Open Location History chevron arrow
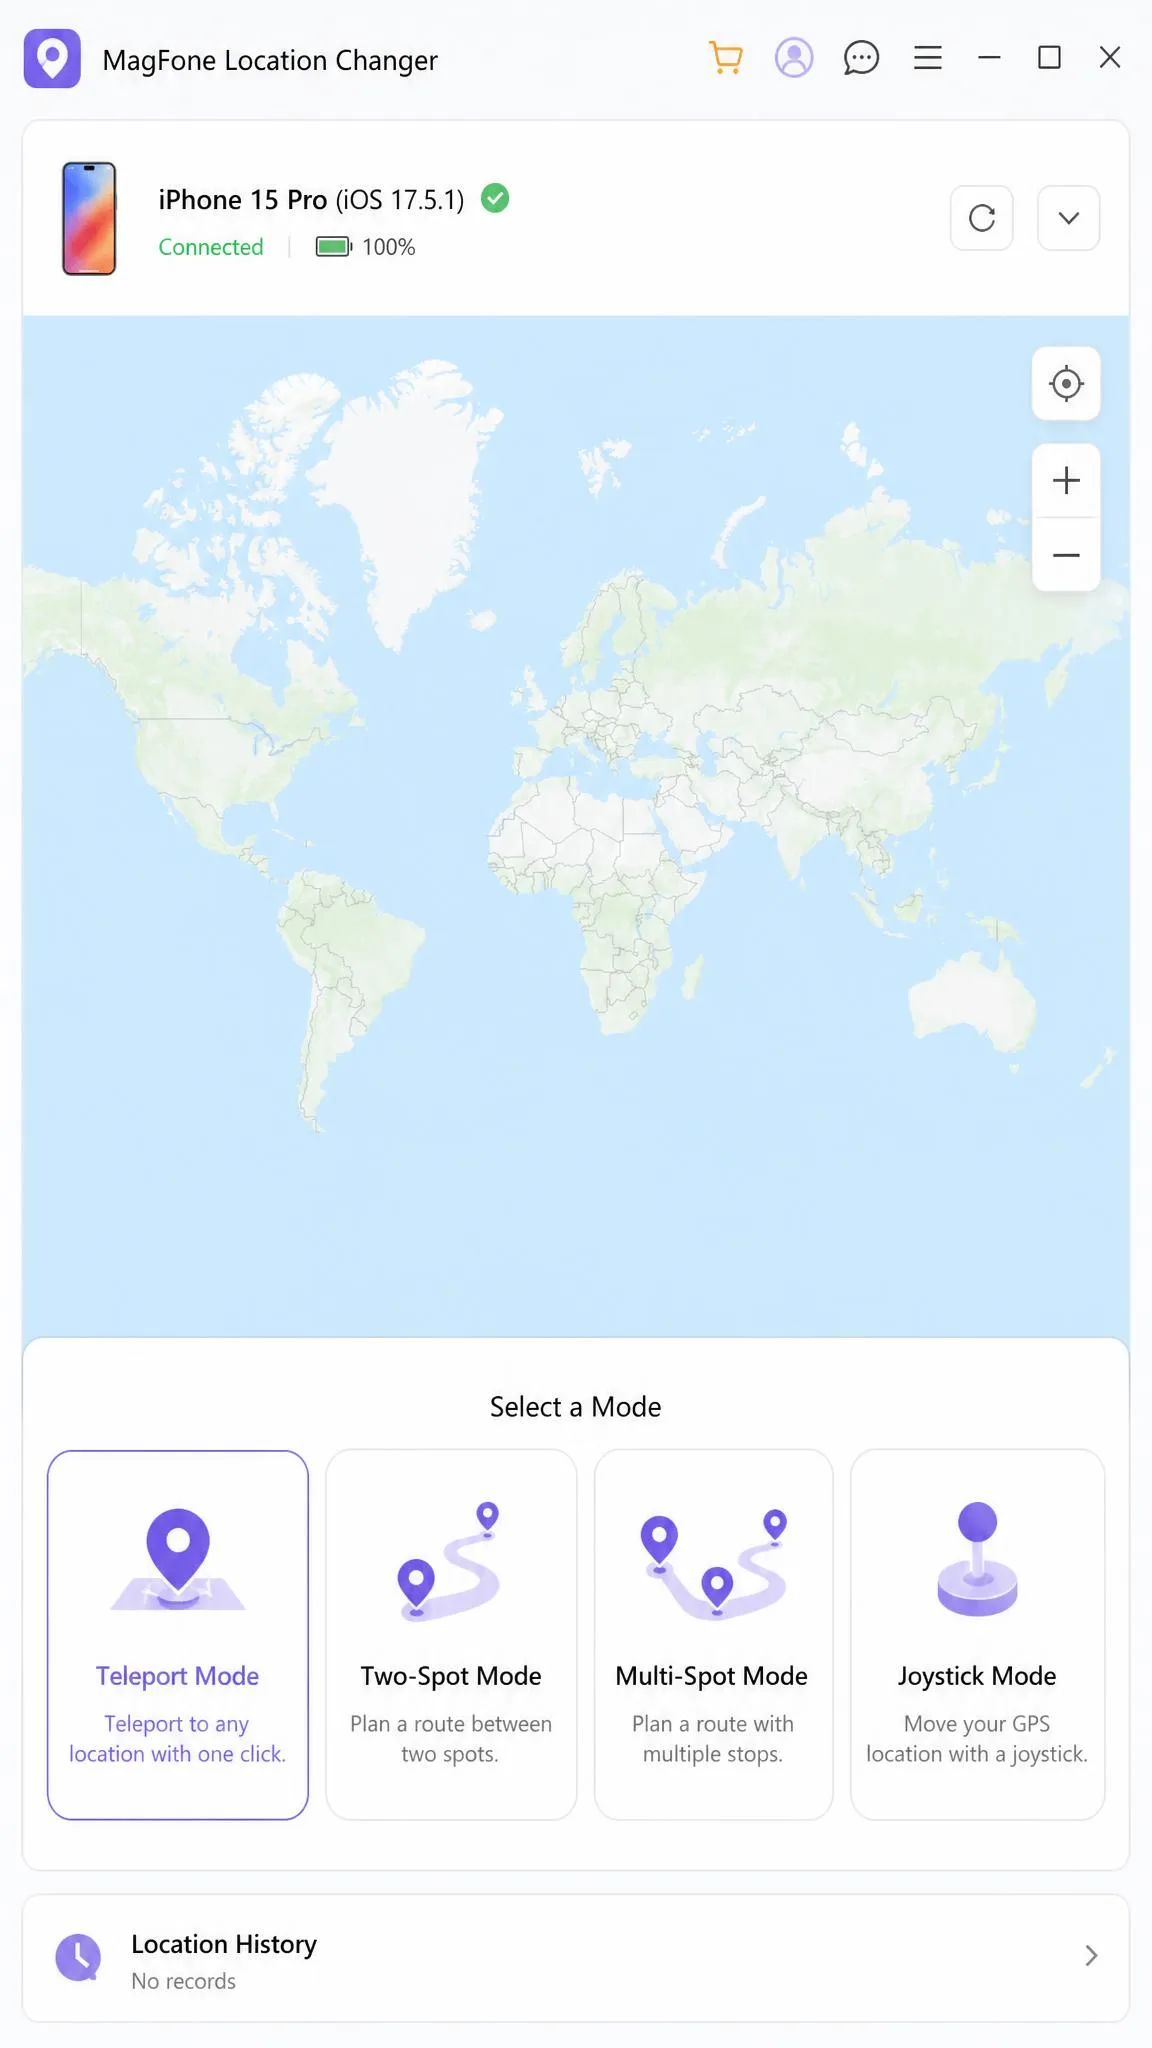Viewport: 1152px width, 2048px height. click(x=1091, y=1956)
